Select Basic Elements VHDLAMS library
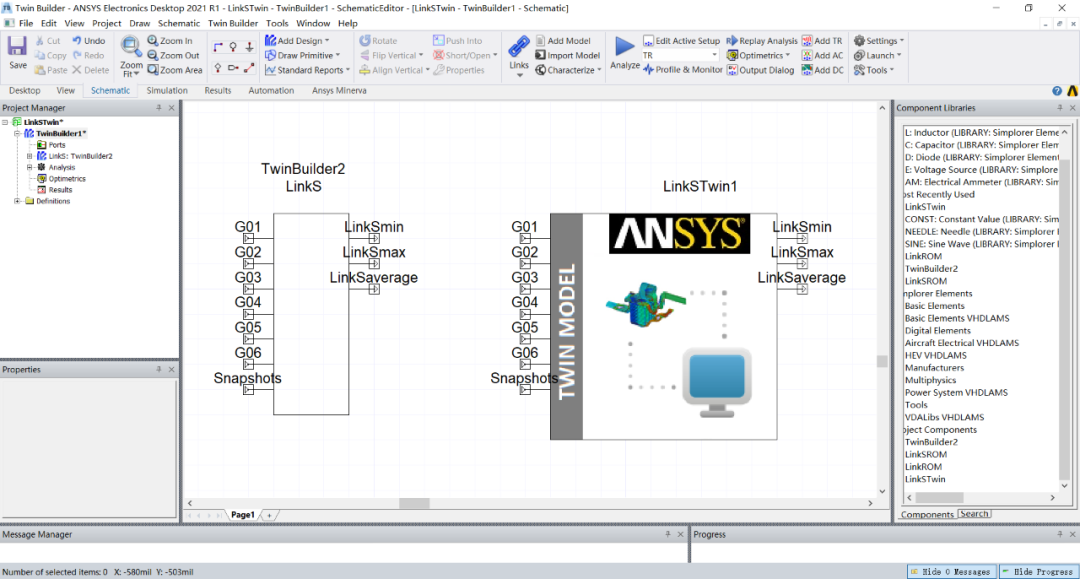Image resolution: width=1080 pixels, height=579 pixels. [x=957, y=318]
